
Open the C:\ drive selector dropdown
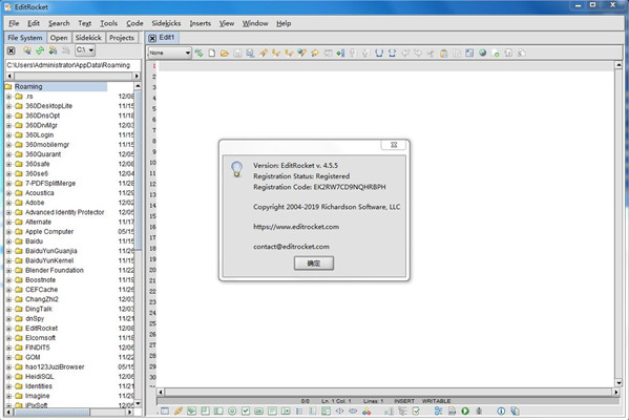[x=85, y=50]
